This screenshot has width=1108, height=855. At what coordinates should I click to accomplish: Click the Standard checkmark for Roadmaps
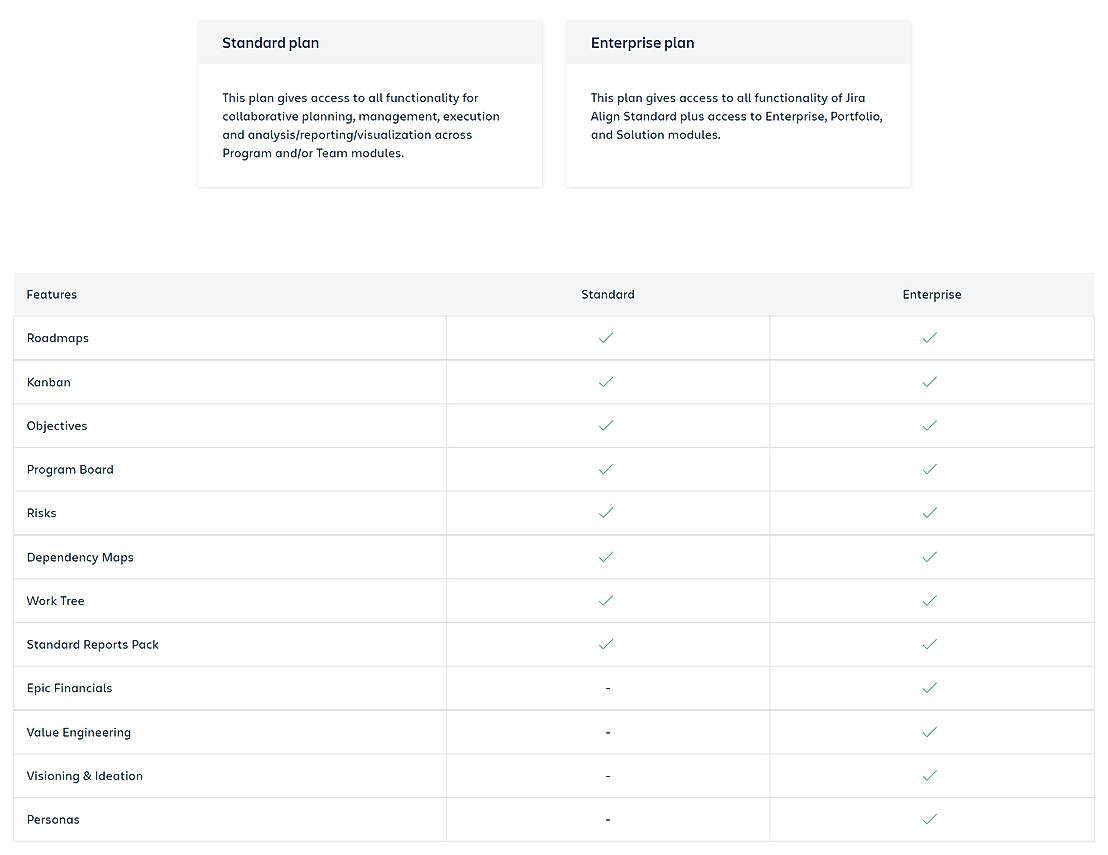606,338
